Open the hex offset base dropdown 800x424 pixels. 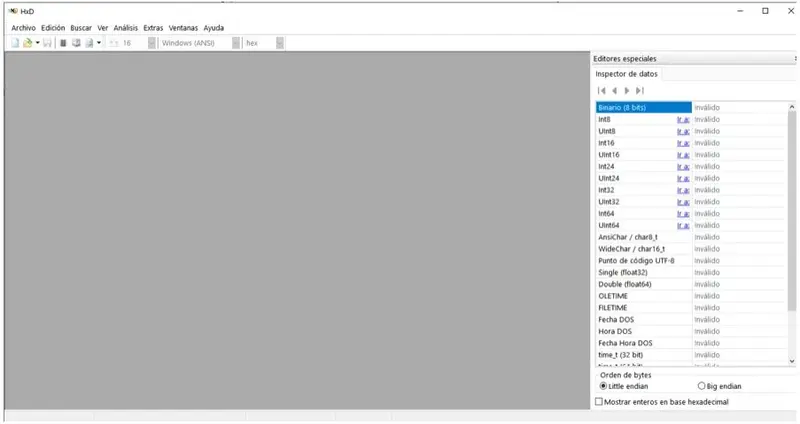[x=280, y=43]
